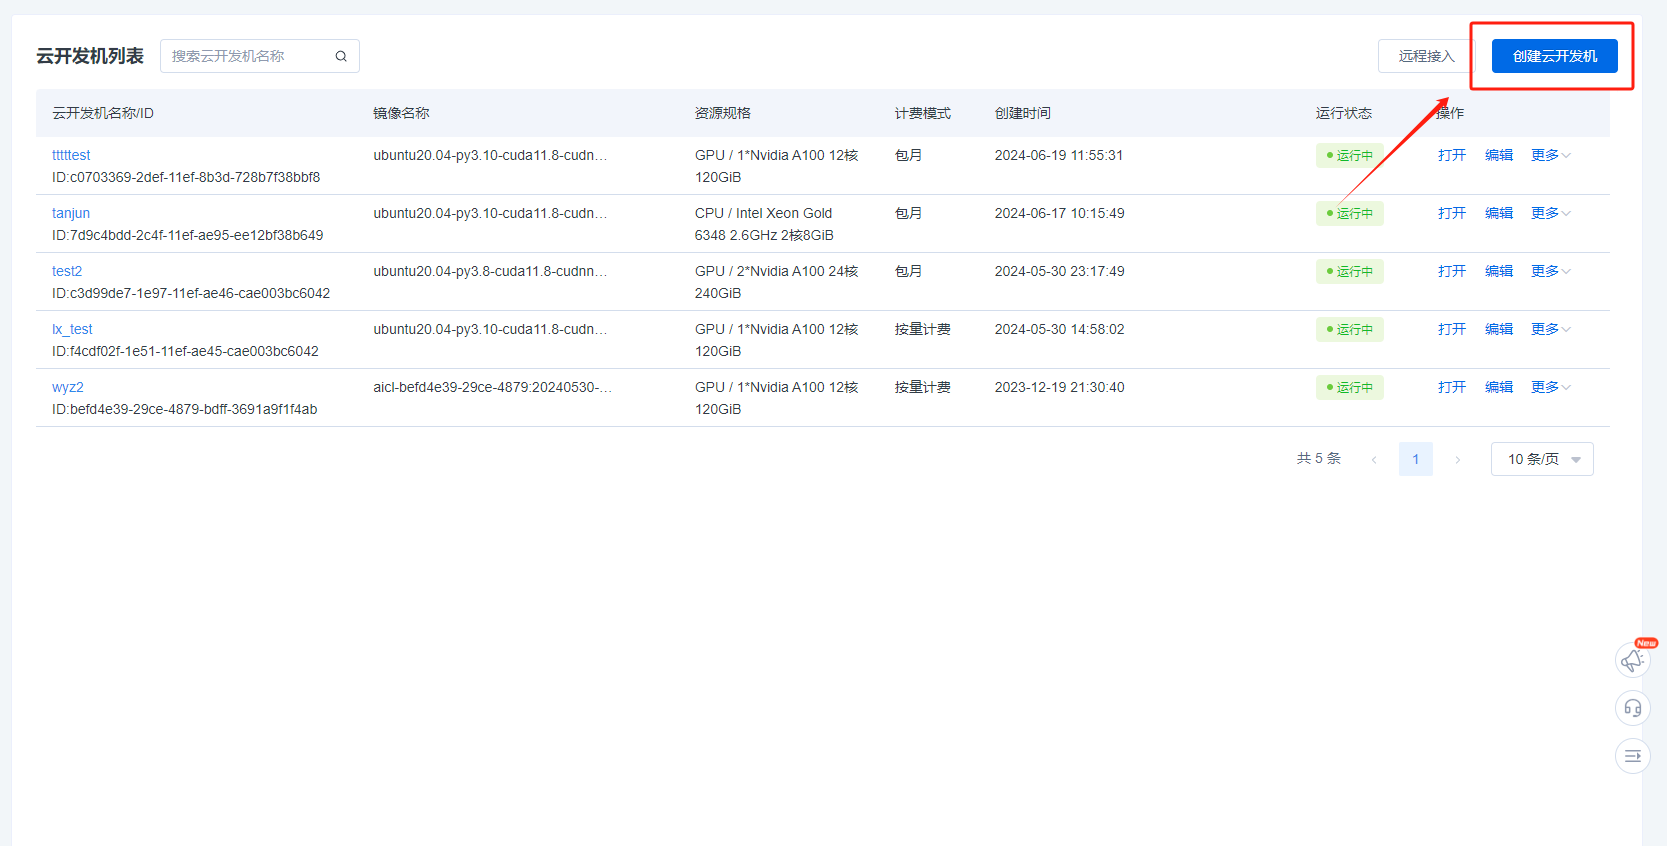Open the tanjun machine link

click(x=71, y=213)
